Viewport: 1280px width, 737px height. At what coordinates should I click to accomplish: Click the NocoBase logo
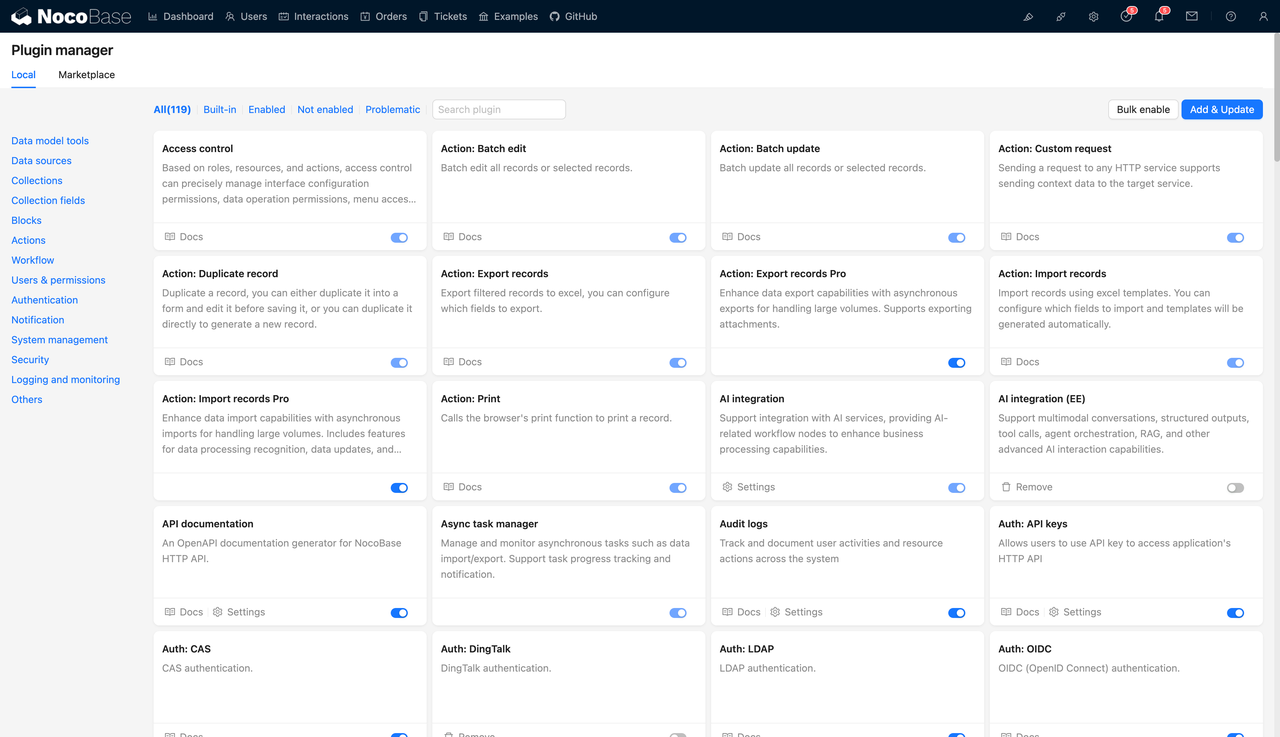71,17
